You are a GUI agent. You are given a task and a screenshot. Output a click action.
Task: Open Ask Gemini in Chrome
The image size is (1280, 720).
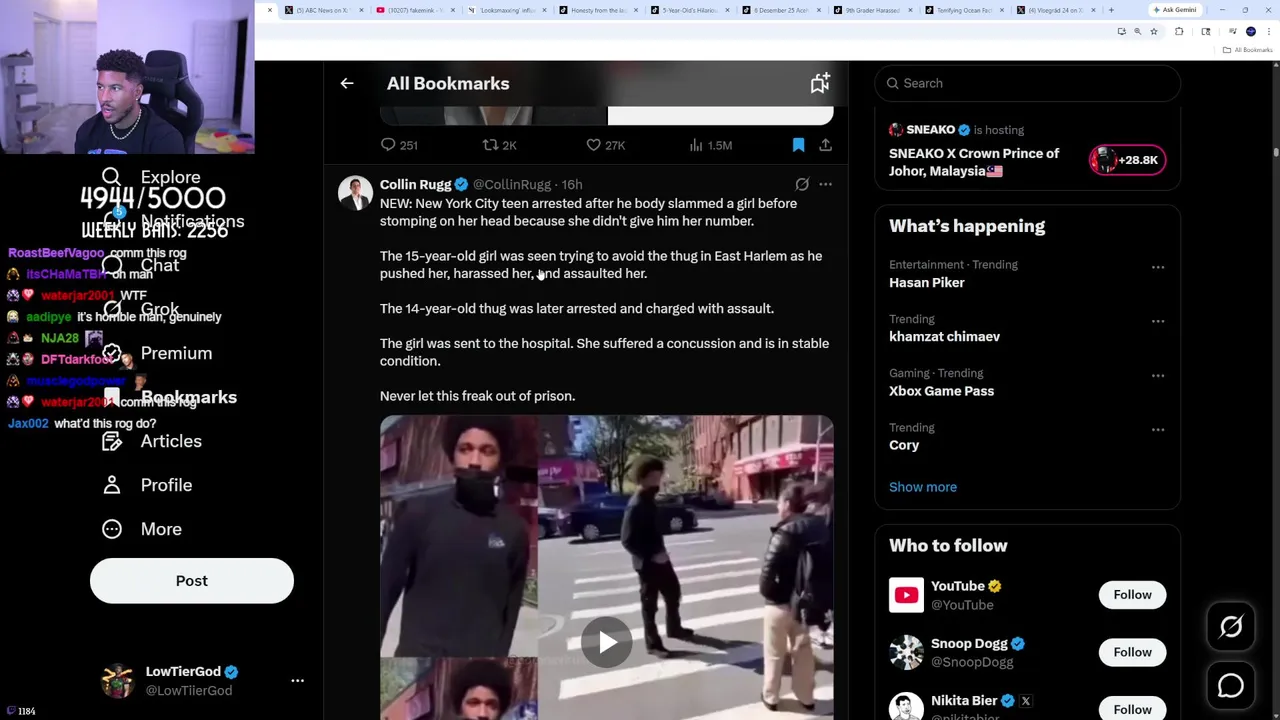(x=1175, y=10)
